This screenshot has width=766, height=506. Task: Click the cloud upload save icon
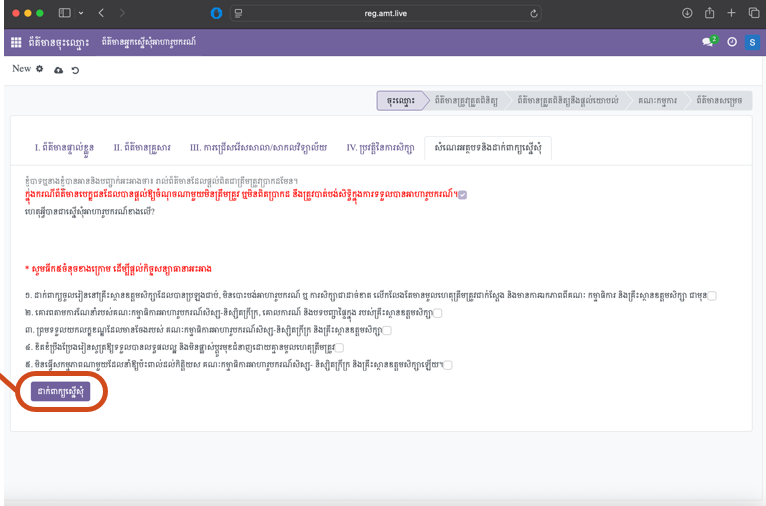(x=58, y=70)
